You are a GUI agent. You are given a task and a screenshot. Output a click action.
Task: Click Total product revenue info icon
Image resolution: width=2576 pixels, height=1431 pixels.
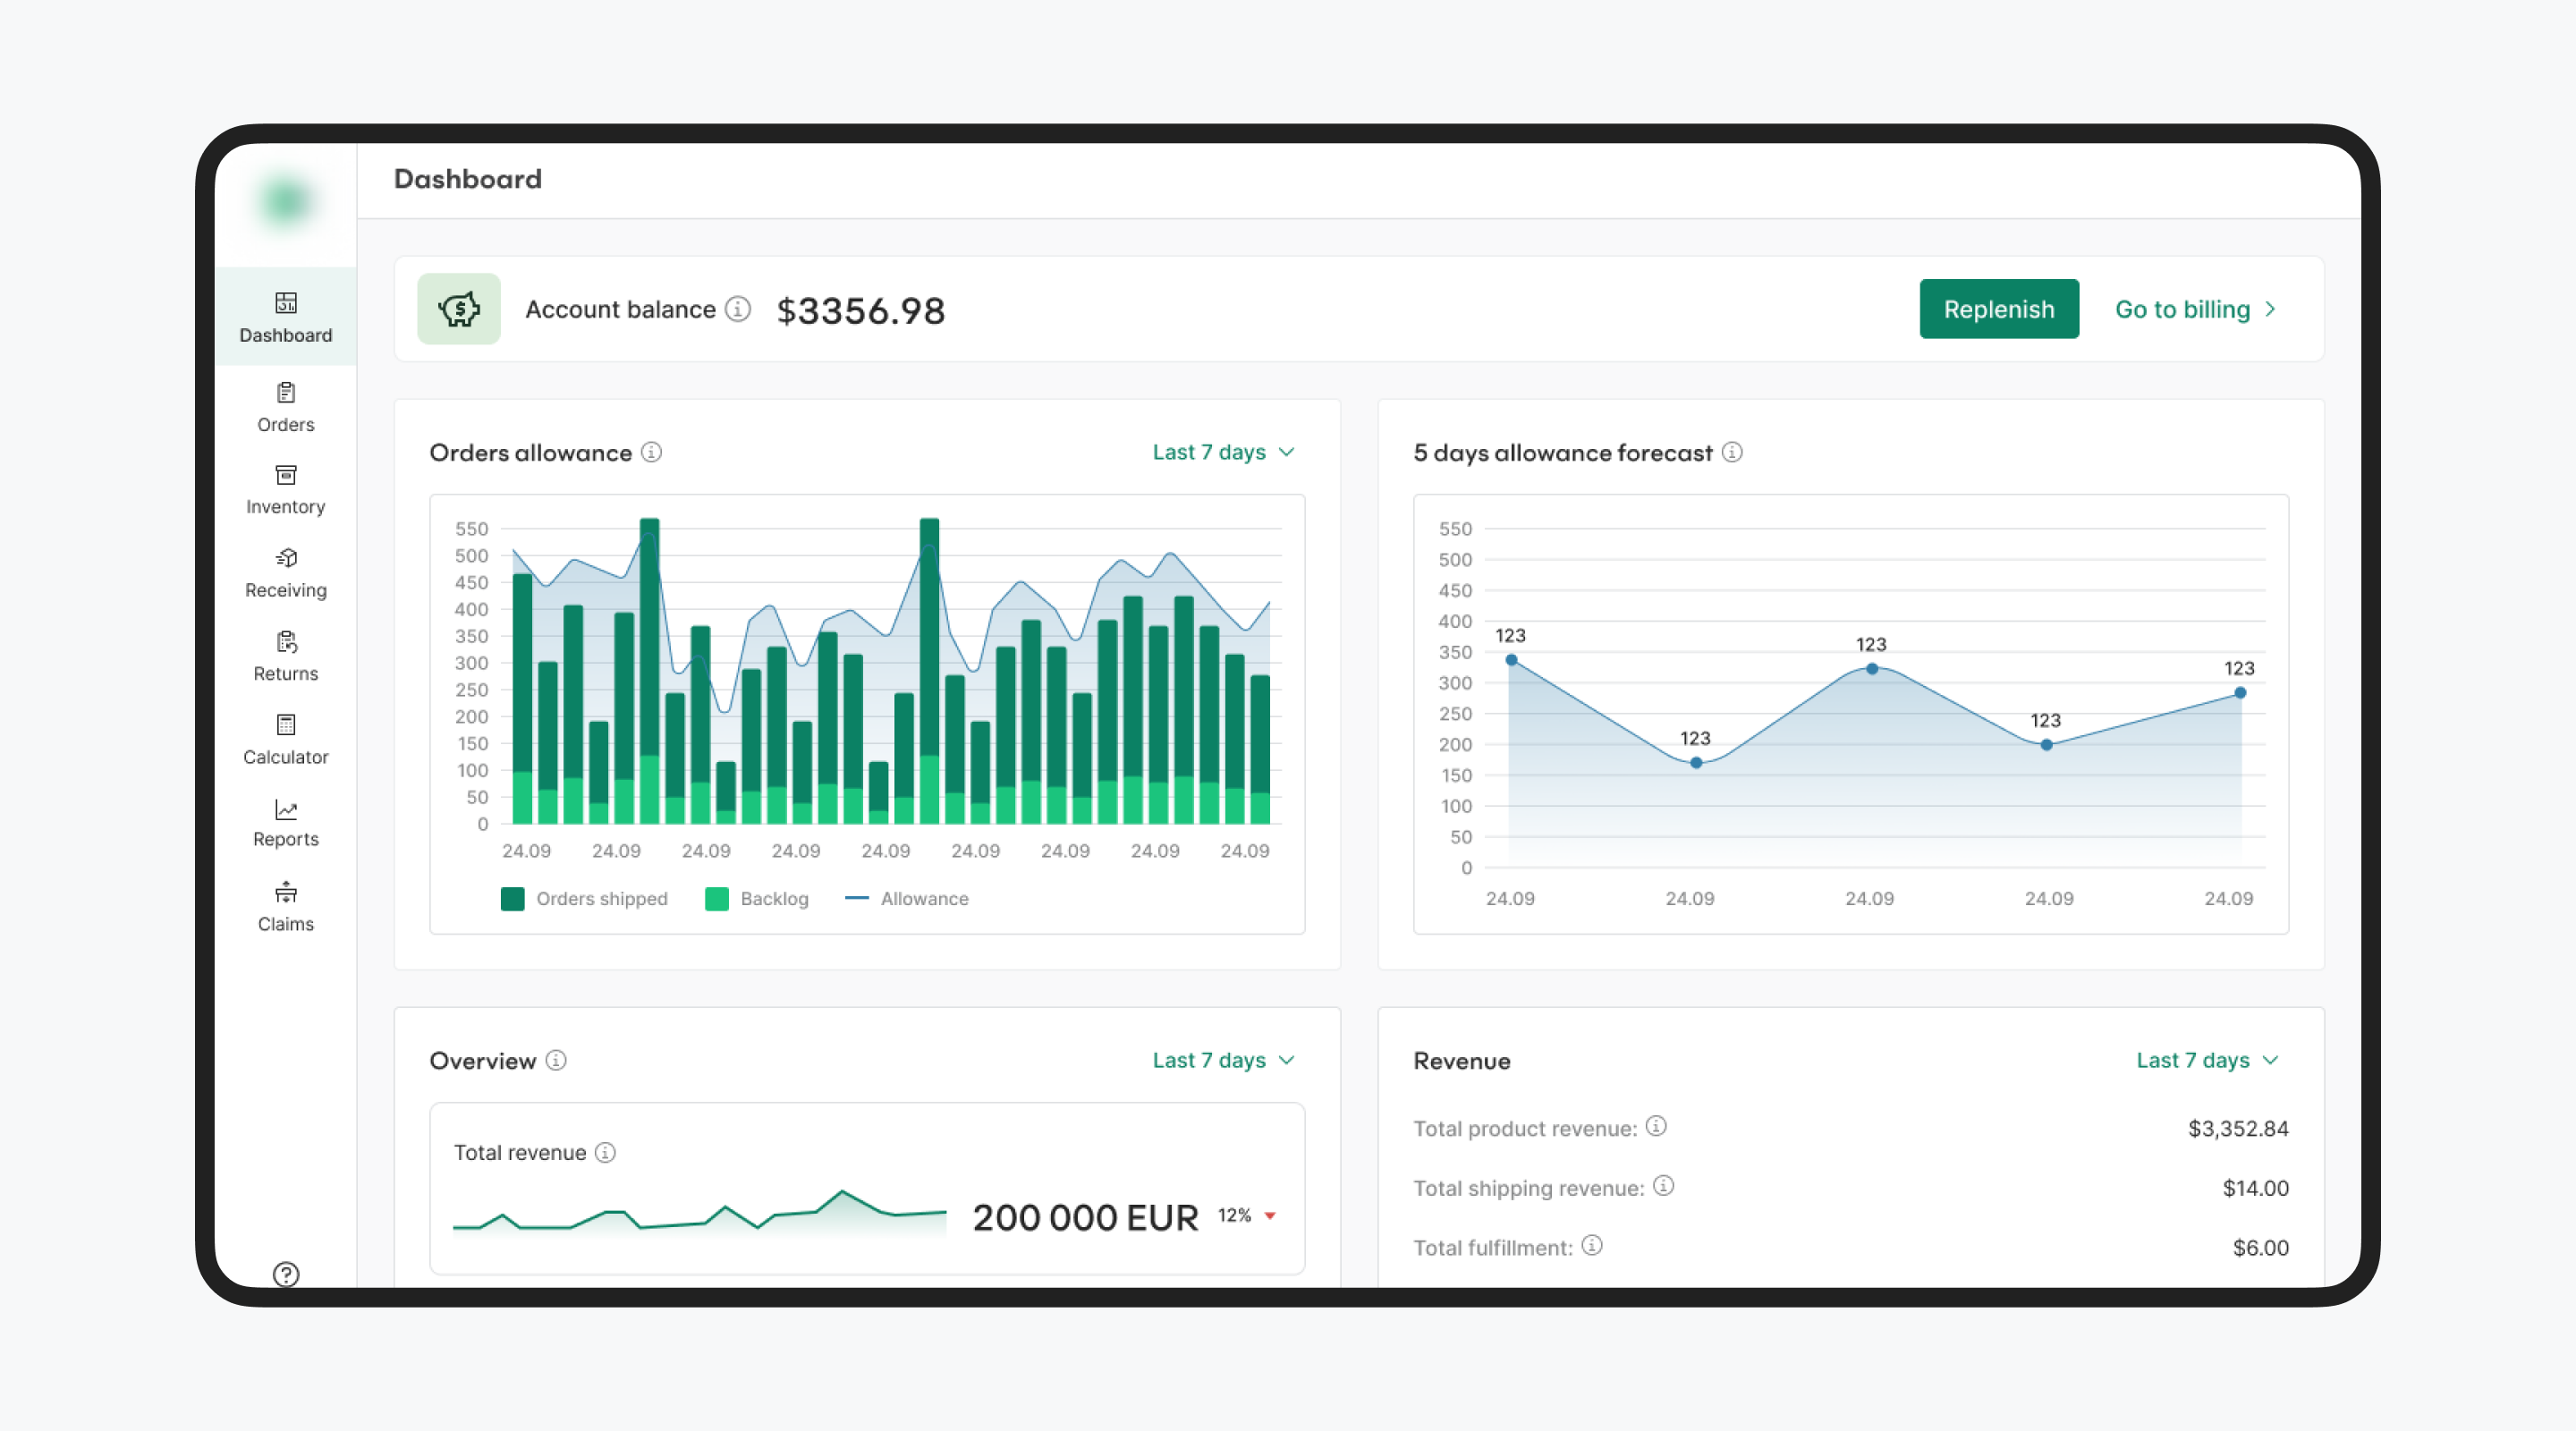[x=1656, y=1126]
